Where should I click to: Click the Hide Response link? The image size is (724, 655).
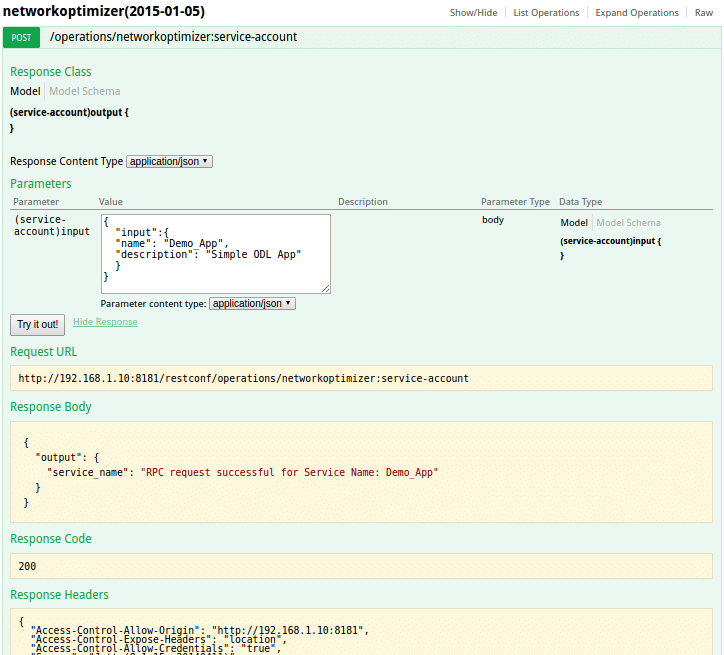pyautogui.click(x=105, y=322)
